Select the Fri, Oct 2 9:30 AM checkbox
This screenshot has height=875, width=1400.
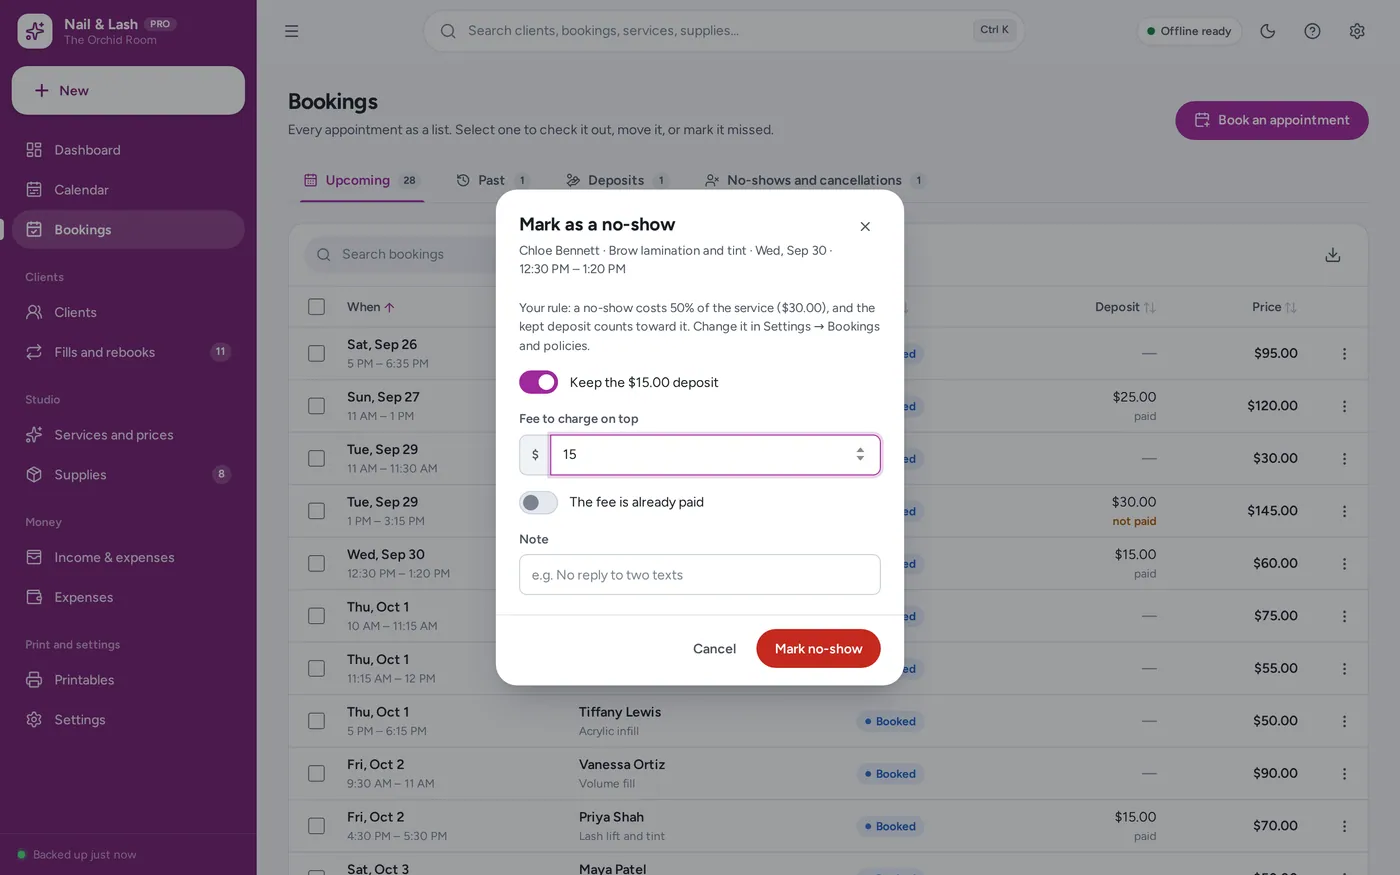(316, 774)
